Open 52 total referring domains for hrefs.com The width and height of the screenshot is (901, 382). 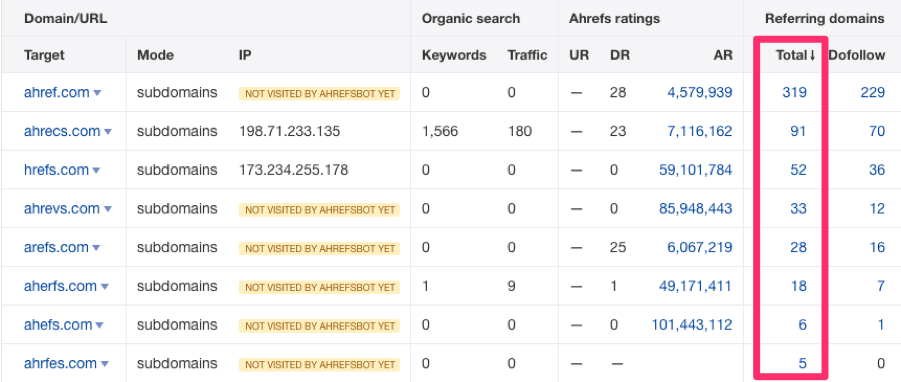(798, 169)
